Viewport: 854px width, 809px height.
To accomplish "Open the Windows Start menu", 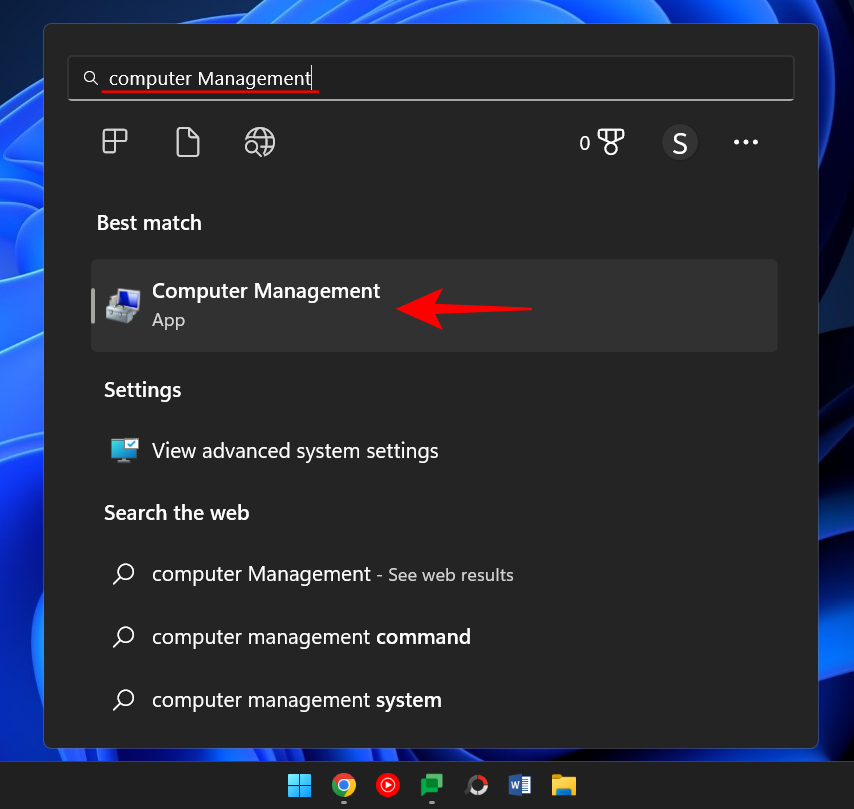I will click(x=298, y=785).
